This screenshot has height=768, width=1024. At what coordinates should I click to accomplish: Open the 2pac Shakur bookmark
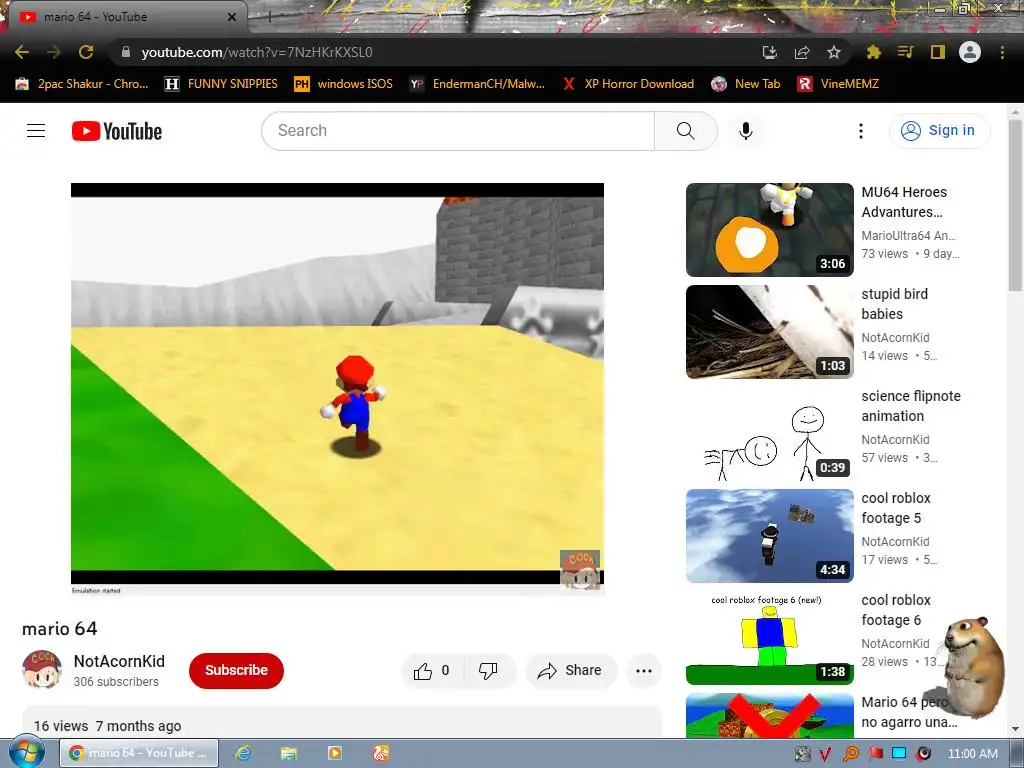pyautogui.click(x=82, y=84)
